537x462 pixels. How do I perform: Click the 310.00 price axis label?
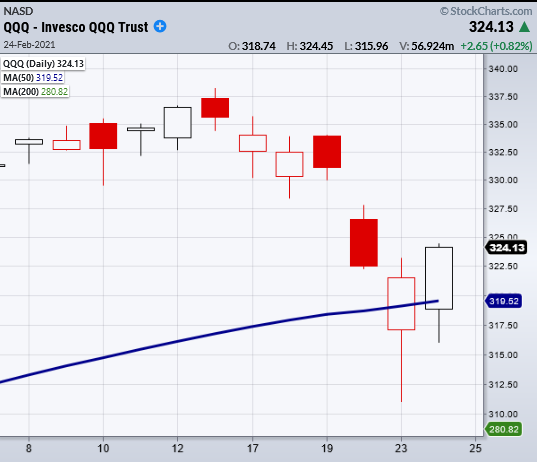coord(502,414)
